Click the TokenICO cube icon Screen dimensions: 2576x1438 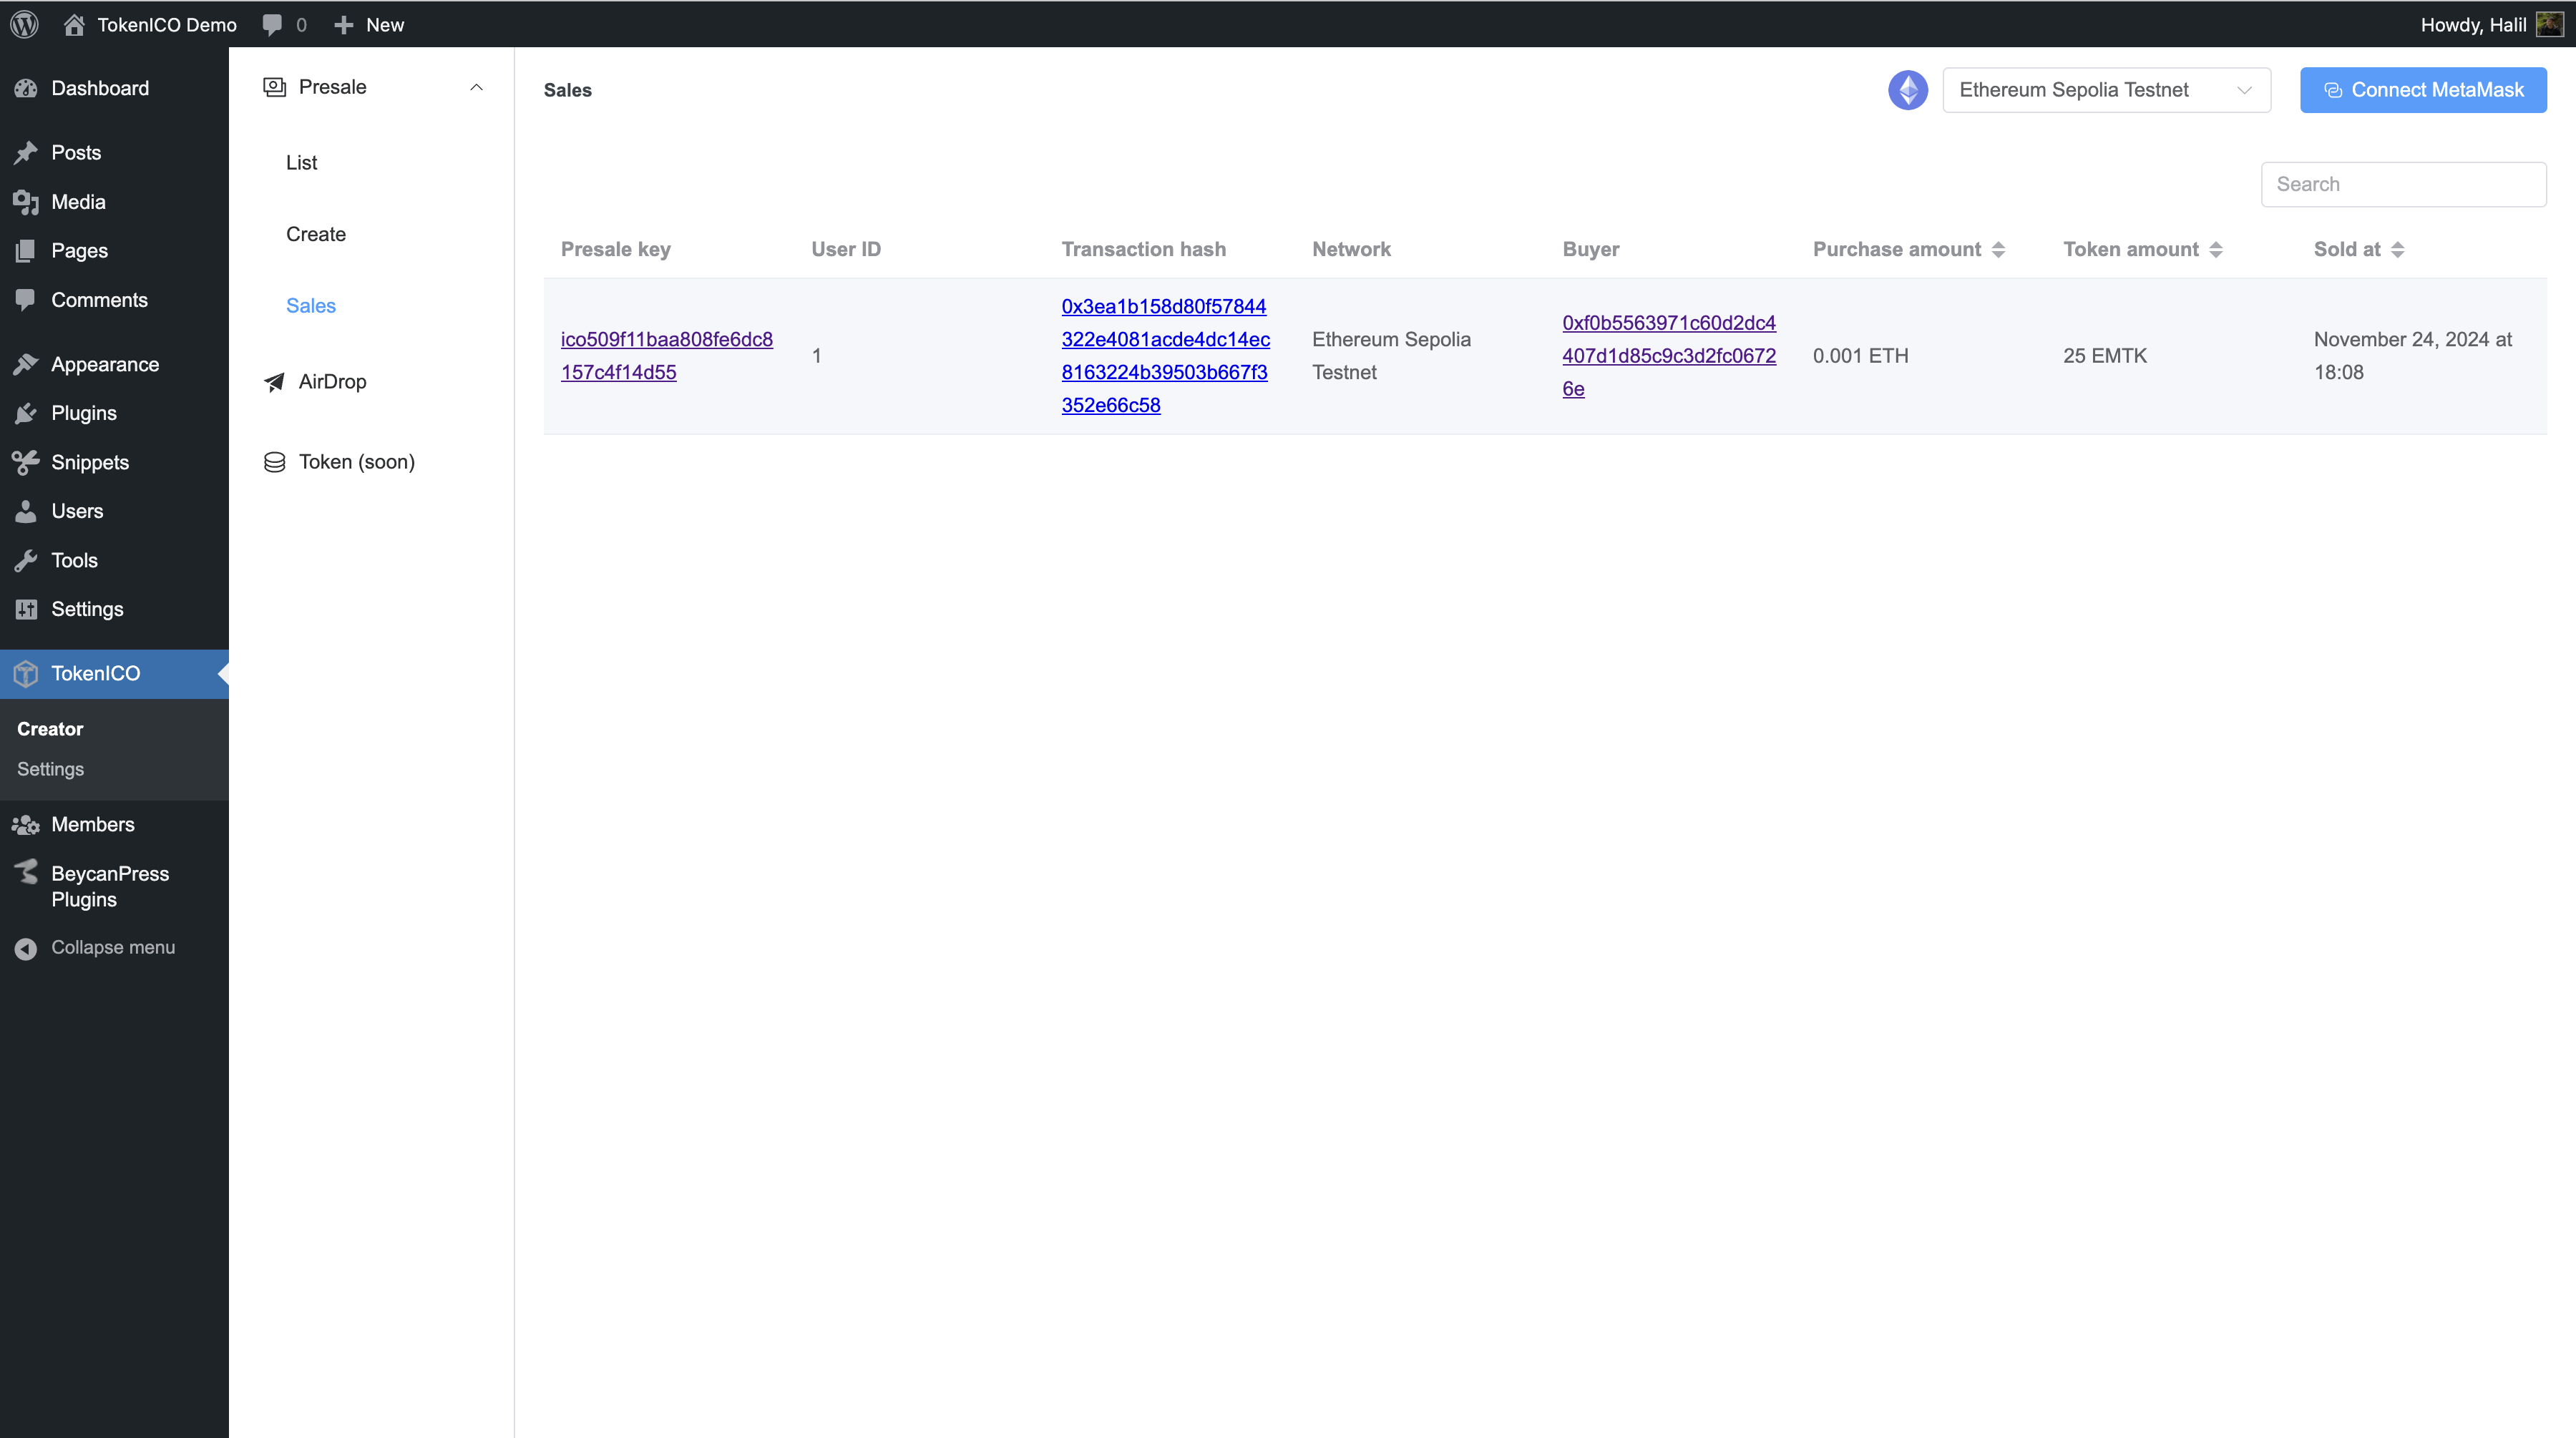coord(26,673)
